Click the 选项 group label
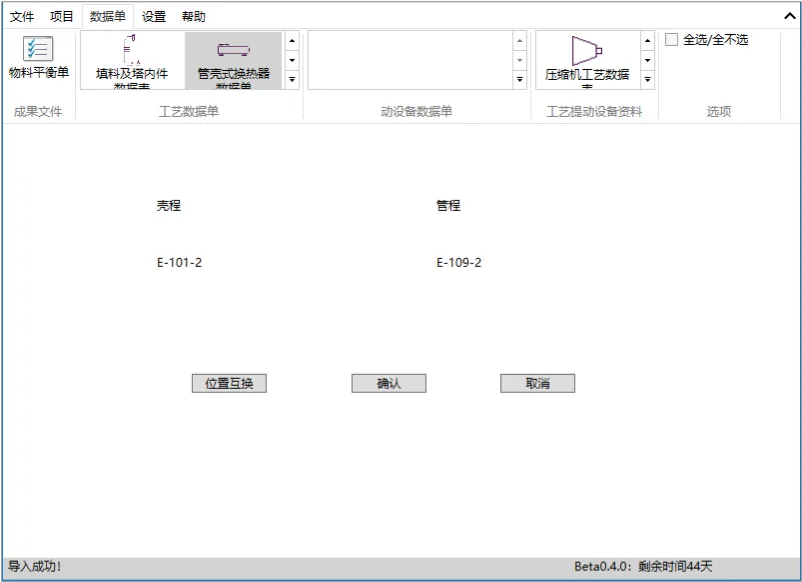 [719, 111]
